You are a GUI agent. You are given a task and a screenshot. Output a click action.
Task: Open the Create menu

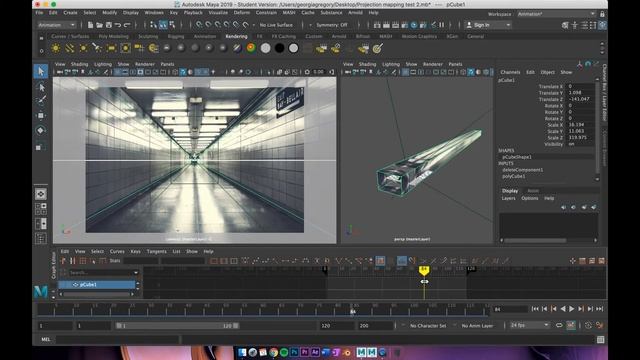70,13
